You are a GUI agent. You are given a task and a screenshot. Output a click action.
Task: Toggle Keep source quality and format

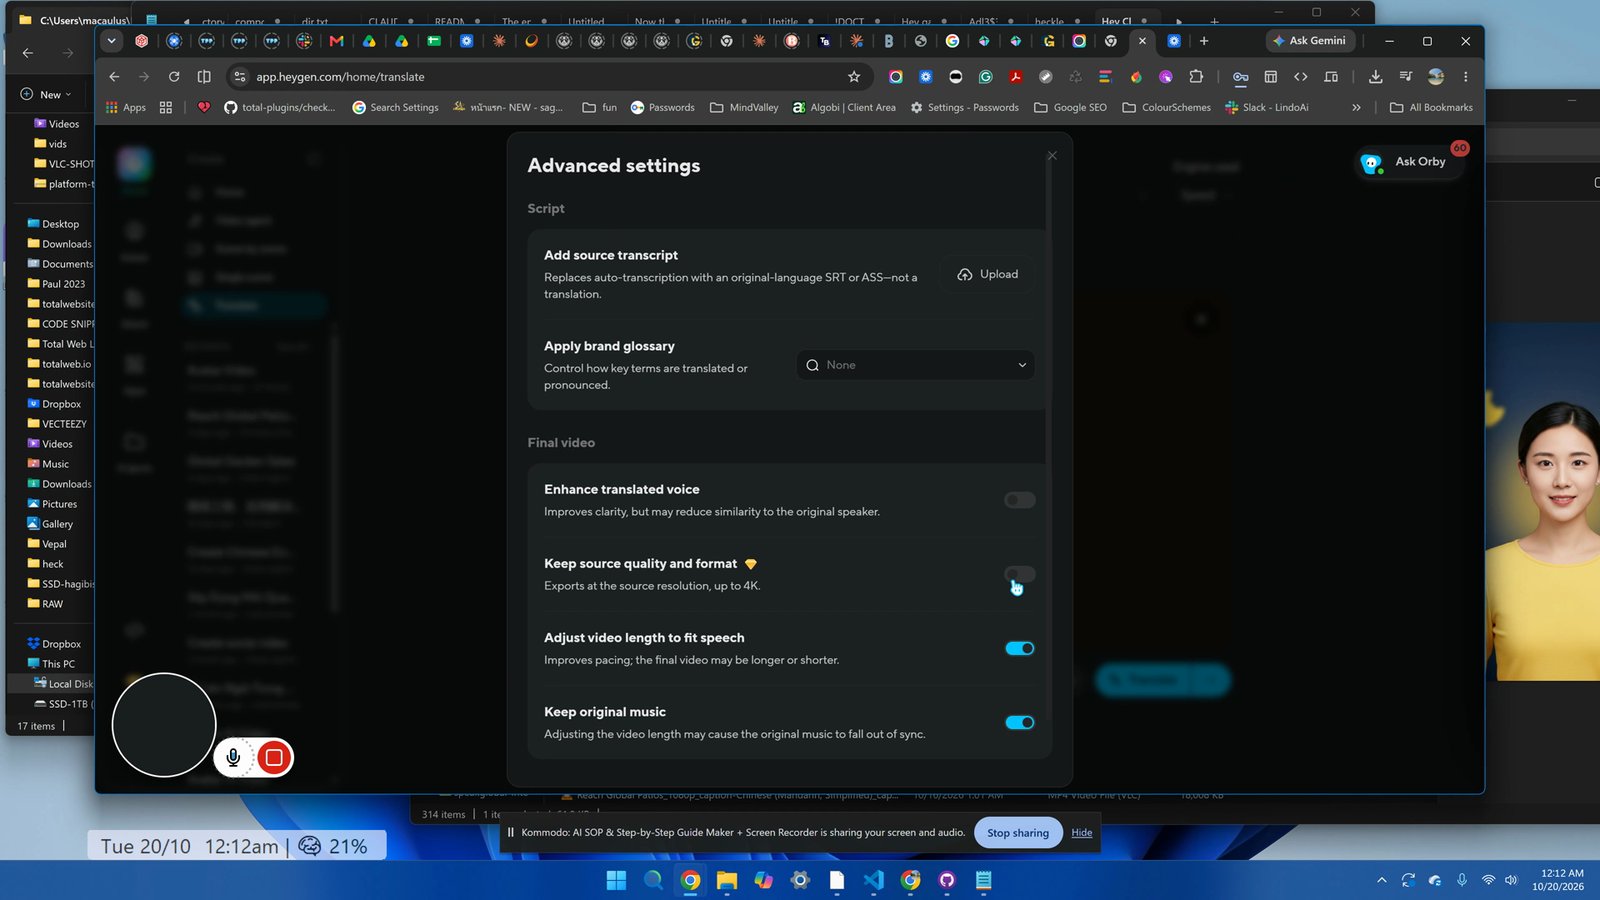click(x=1020, y=574)
